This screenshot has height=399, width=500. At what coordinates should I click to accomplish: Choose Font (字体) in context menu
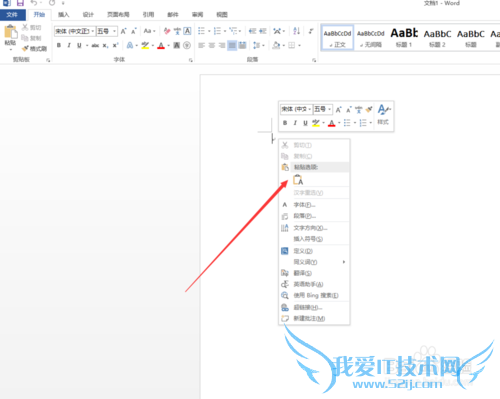pyautogui.click(x=314, y=205)
